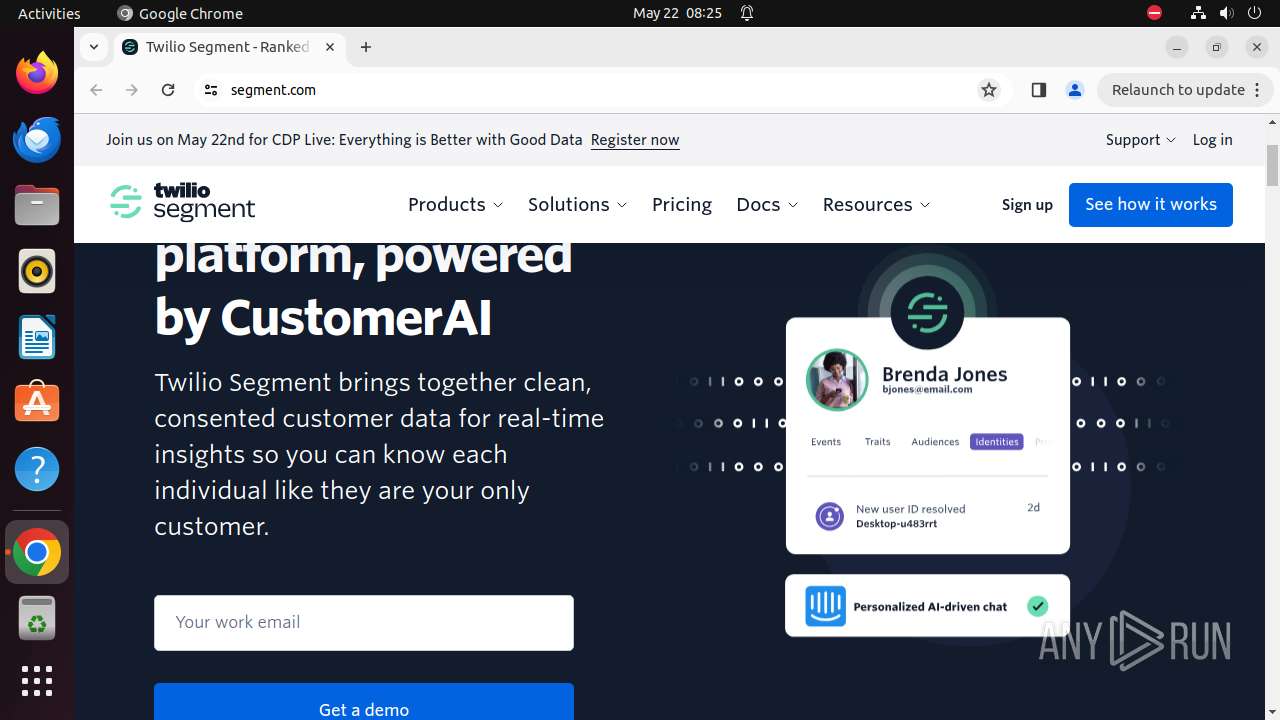The image size is (1280, 720).
Task: Click the Intercom icon on chat card
Action: [x=826, y=606]
